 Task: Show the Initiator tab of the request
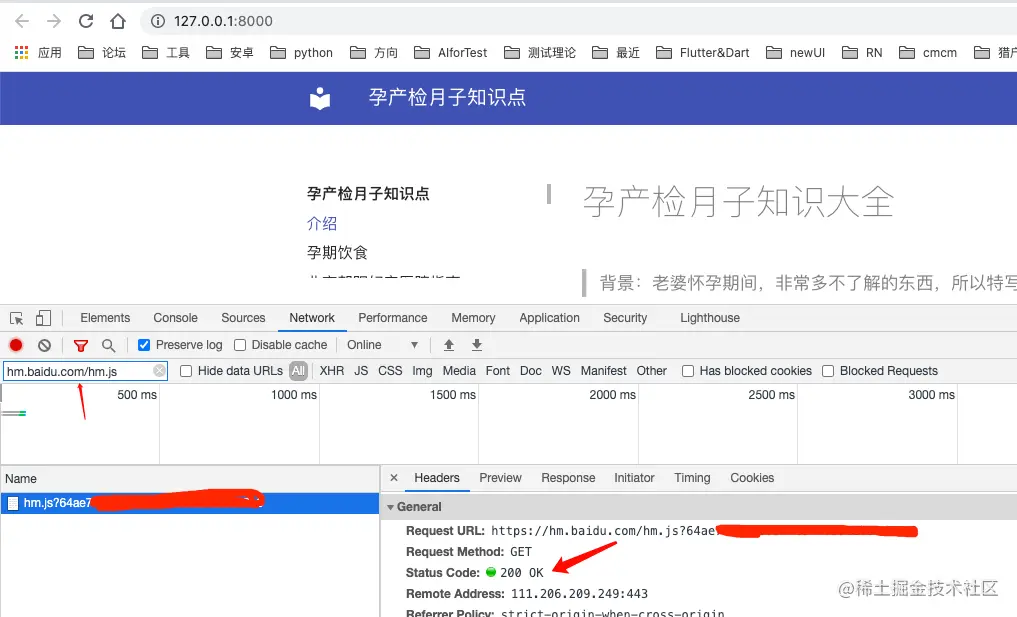(x=634, y=478)
